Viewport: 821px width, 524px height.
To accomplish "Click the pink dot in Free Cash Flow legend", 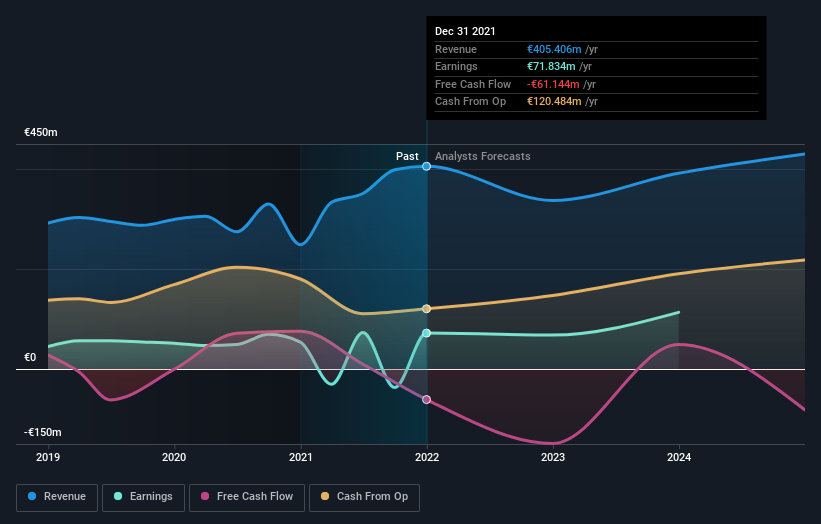I will (205, 496).
